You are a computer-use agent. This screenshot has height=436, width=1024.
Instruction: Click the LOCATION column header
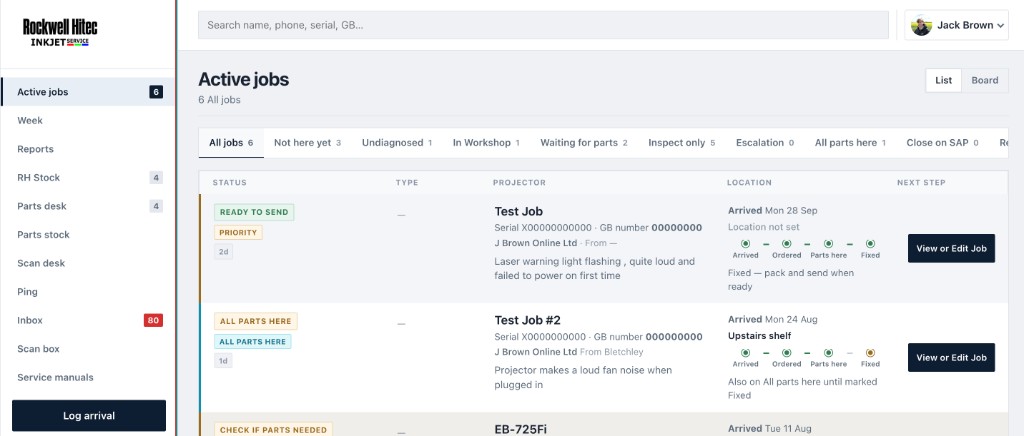coord(749,183)
